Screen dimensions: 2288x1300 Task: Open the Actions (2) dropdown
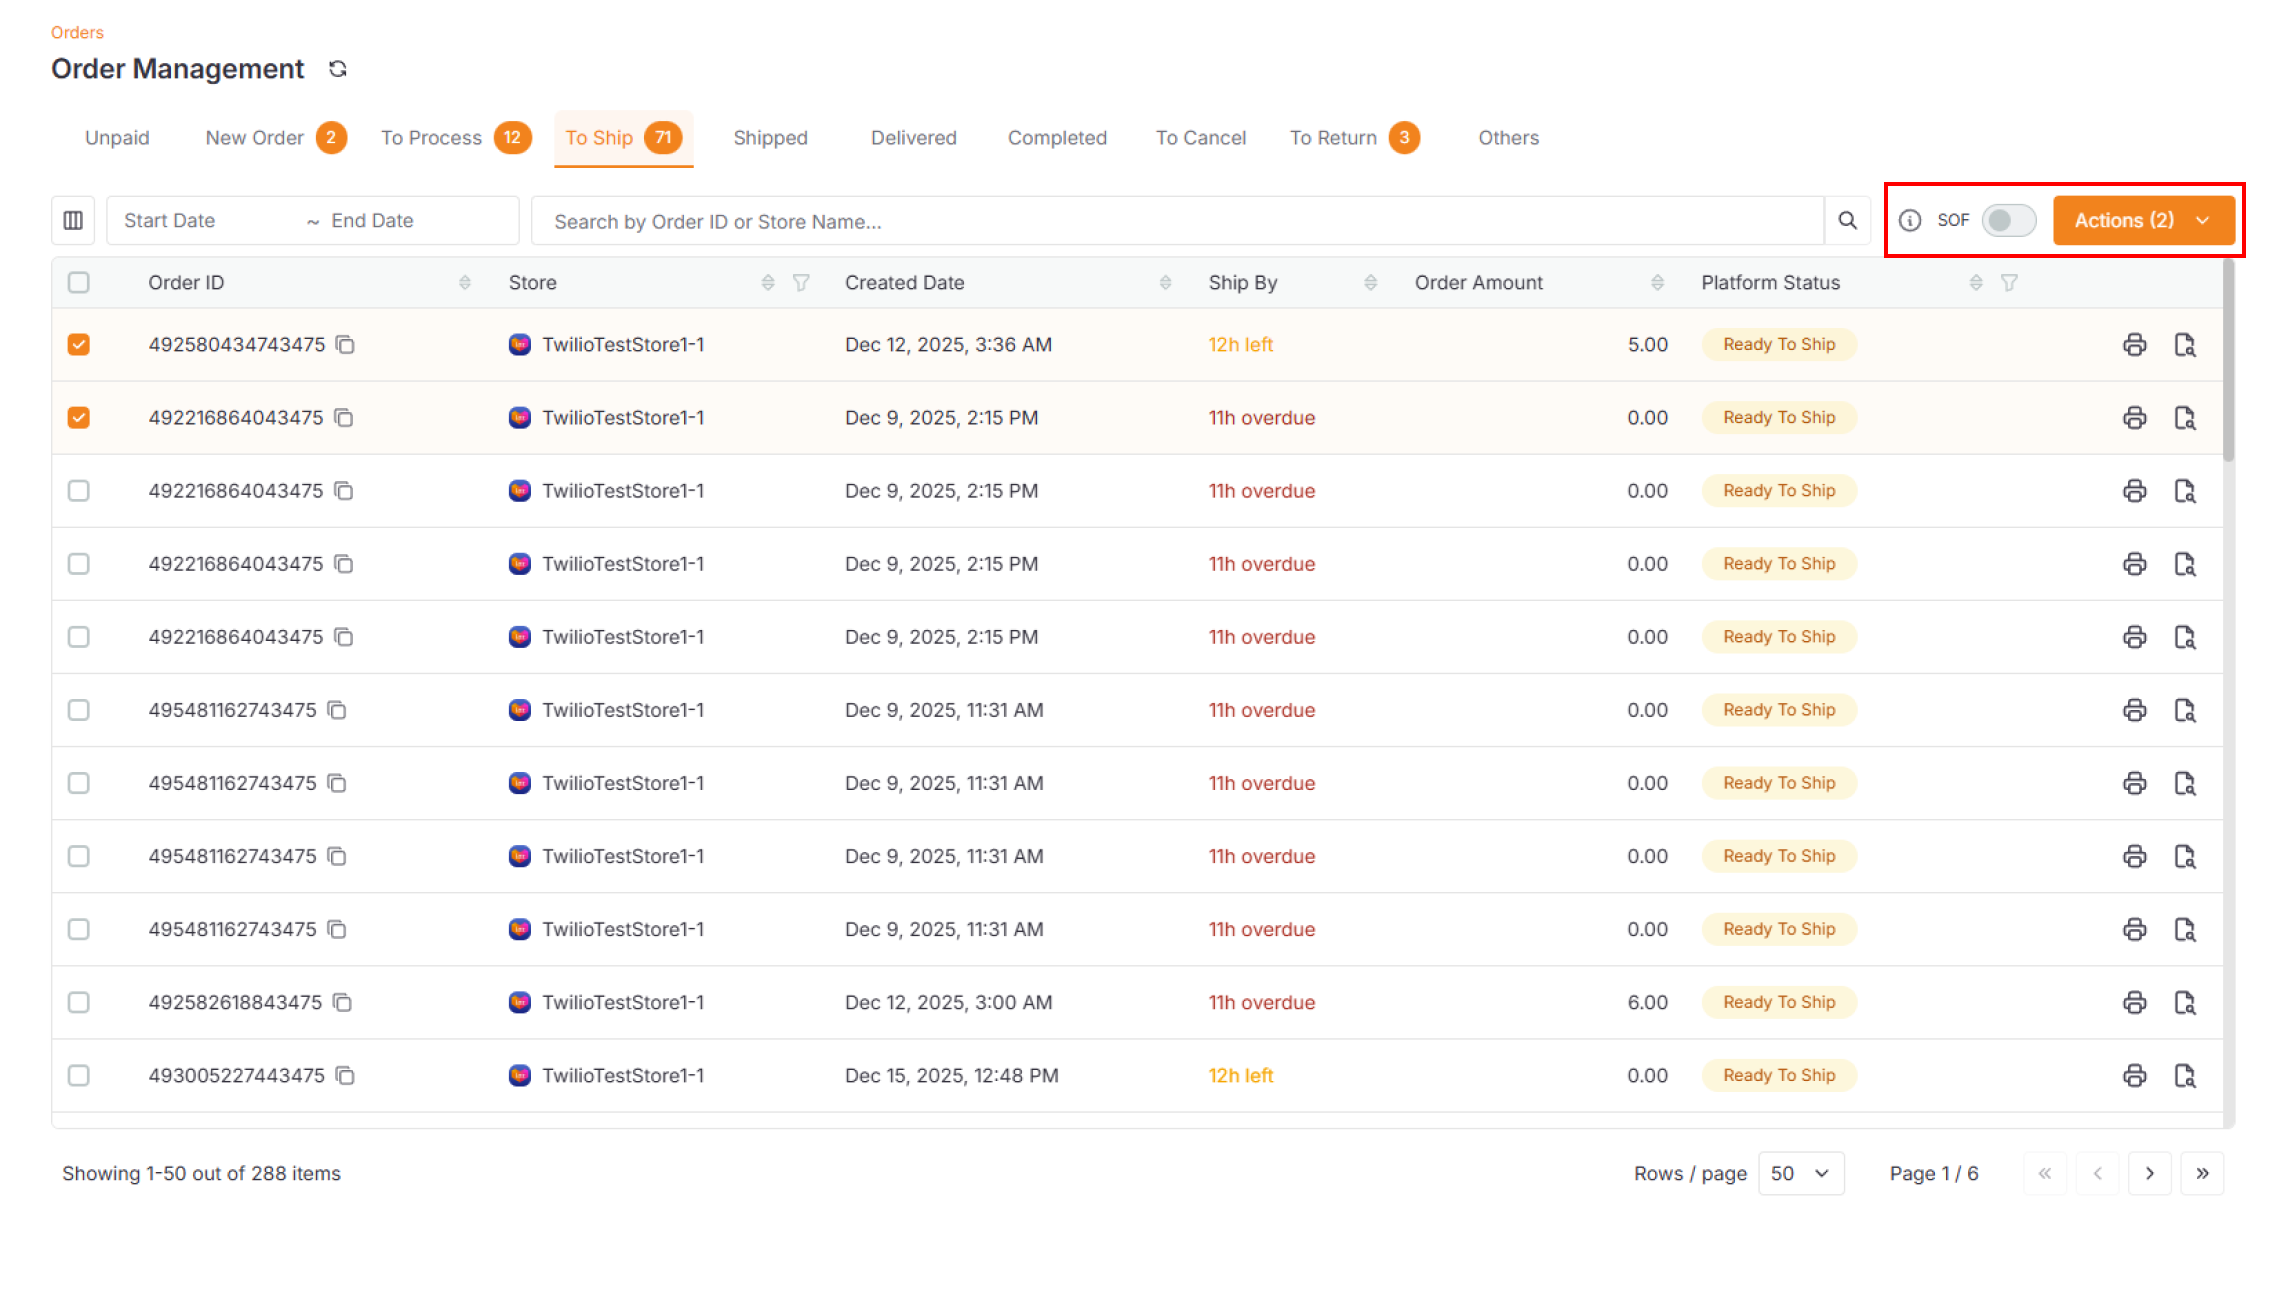coord(2143,221)
